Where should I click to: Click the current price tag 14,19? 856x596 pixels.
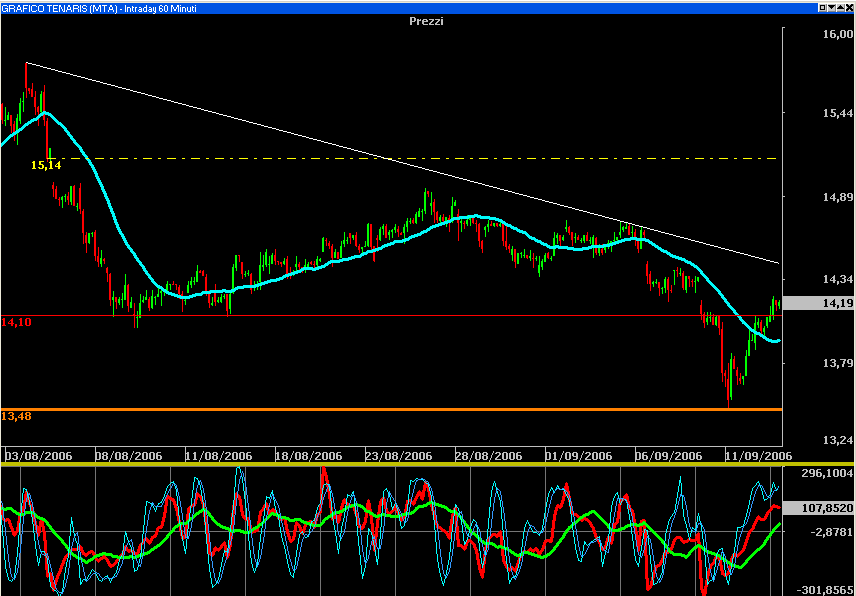tap(818, 303)
